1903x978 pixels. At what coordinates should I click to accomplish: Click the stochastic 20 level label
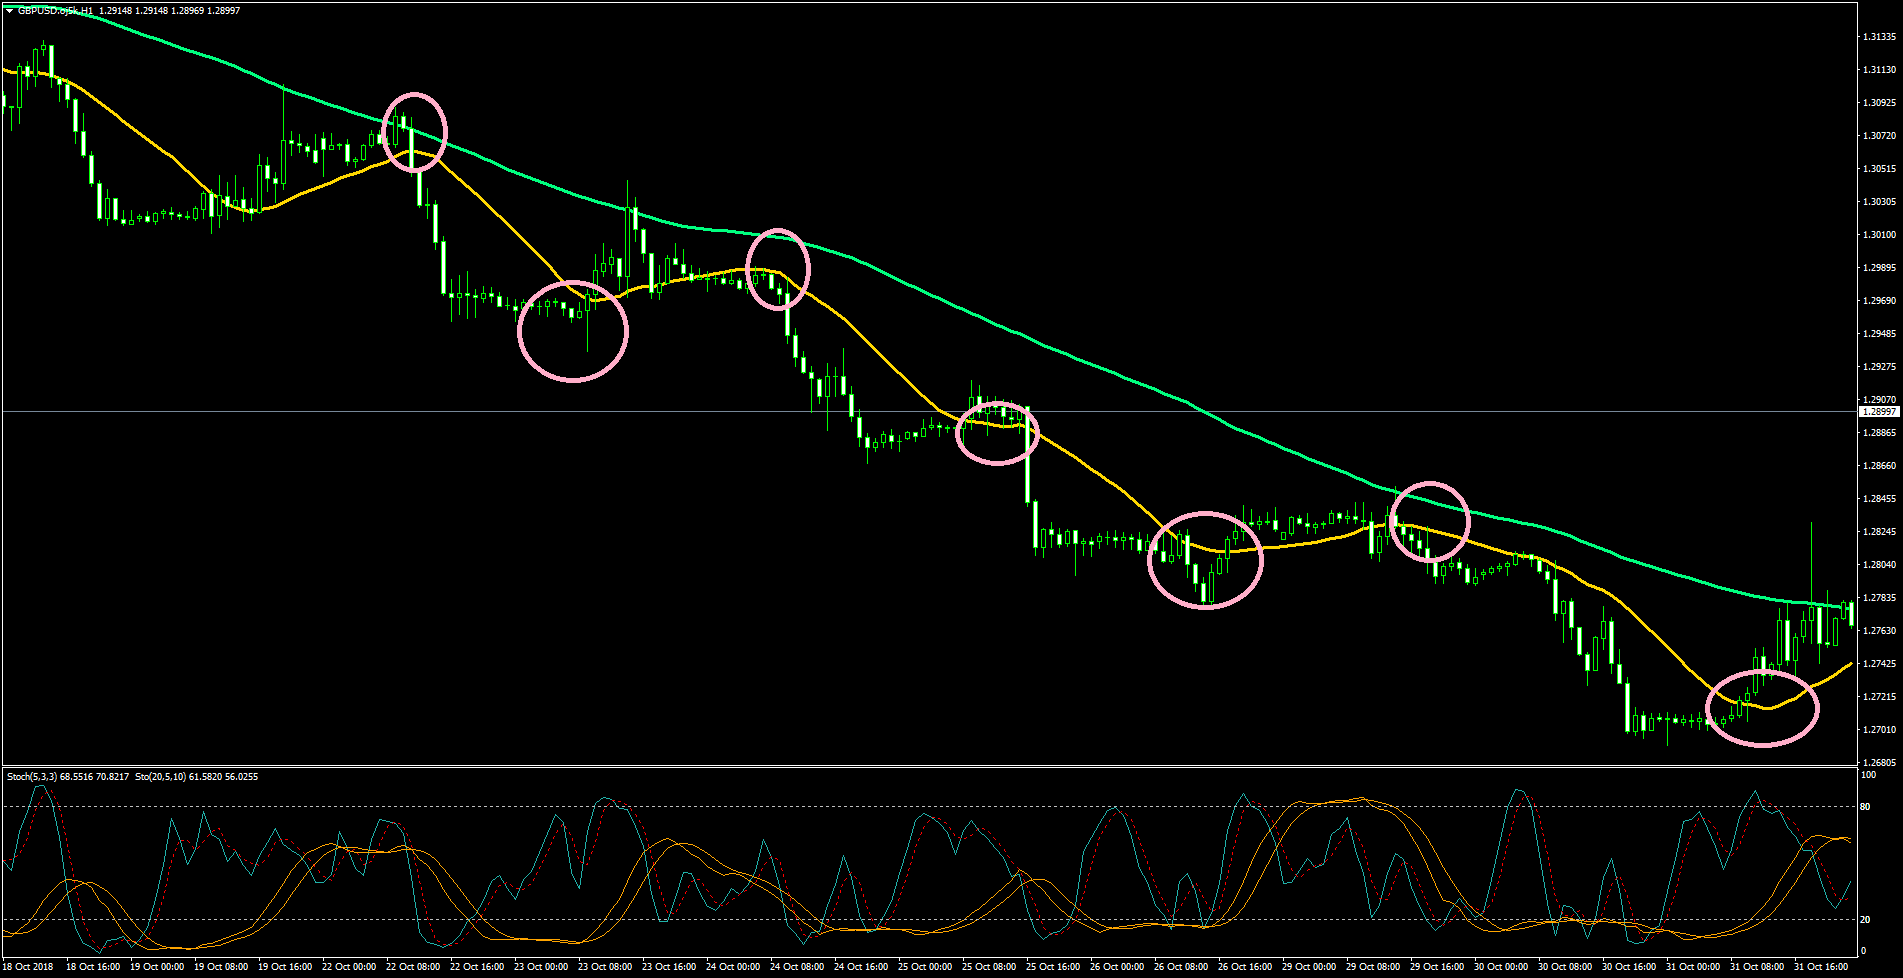pos(1866,920)
